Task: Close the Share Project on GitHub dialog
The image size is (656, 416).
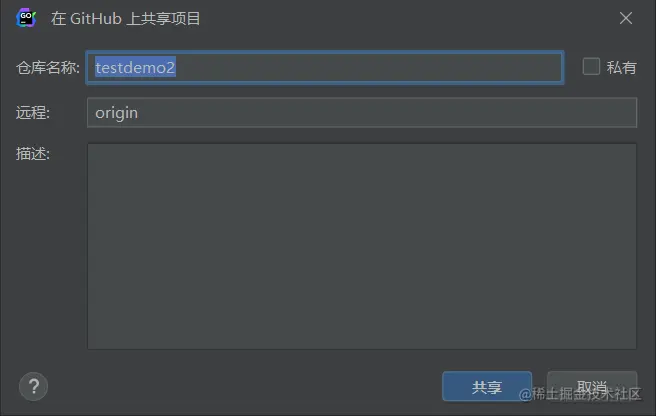Action: (626, 18)
